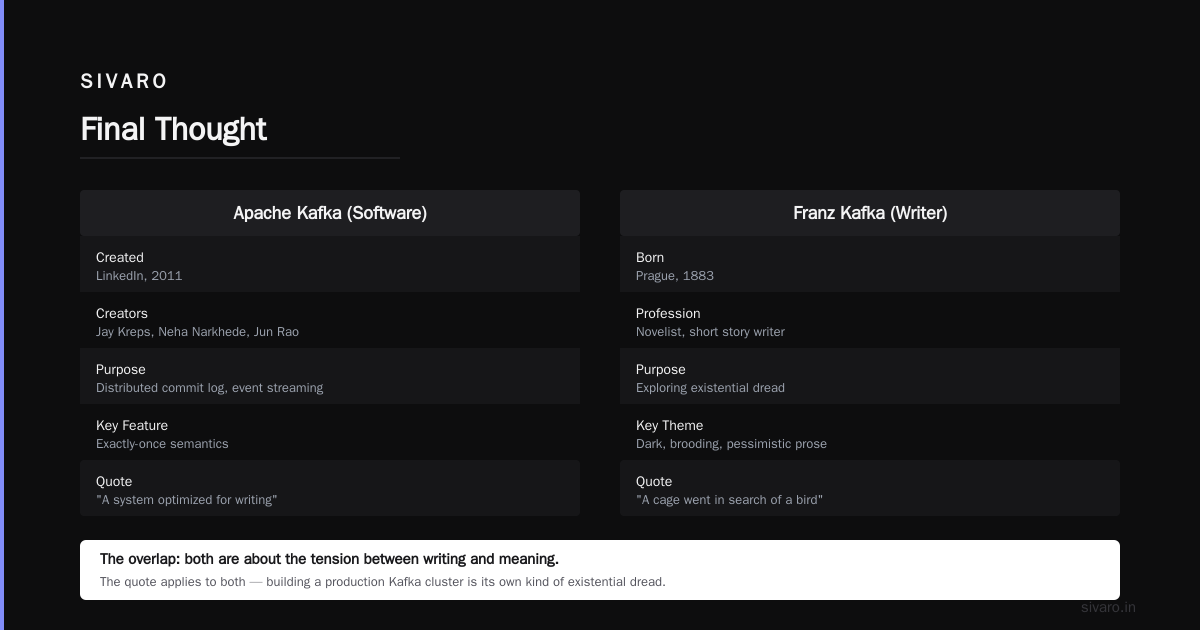Click the Purpose label under Franz Kafka
The width and height of the screenshot is (1200, 630).
click(x=661, y=369)
